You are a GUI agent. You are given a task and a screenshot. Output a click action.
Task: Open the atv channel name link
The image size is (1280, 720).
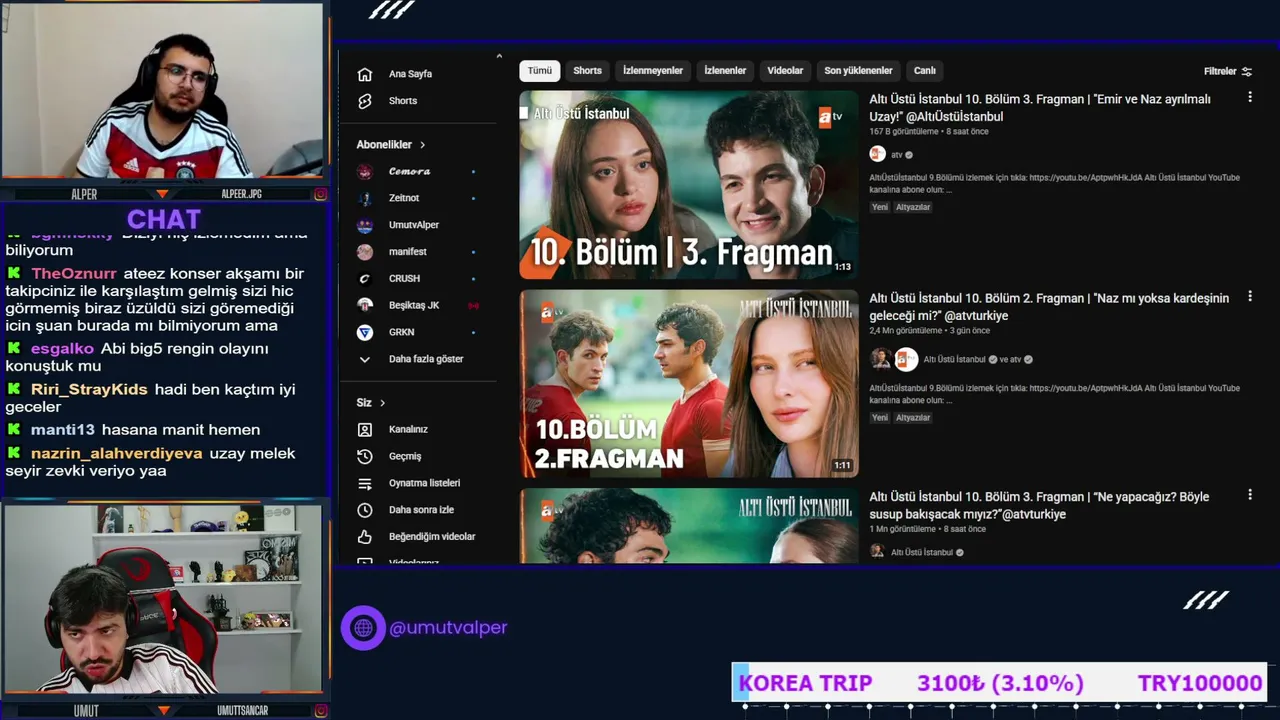[x=897, y=155]
